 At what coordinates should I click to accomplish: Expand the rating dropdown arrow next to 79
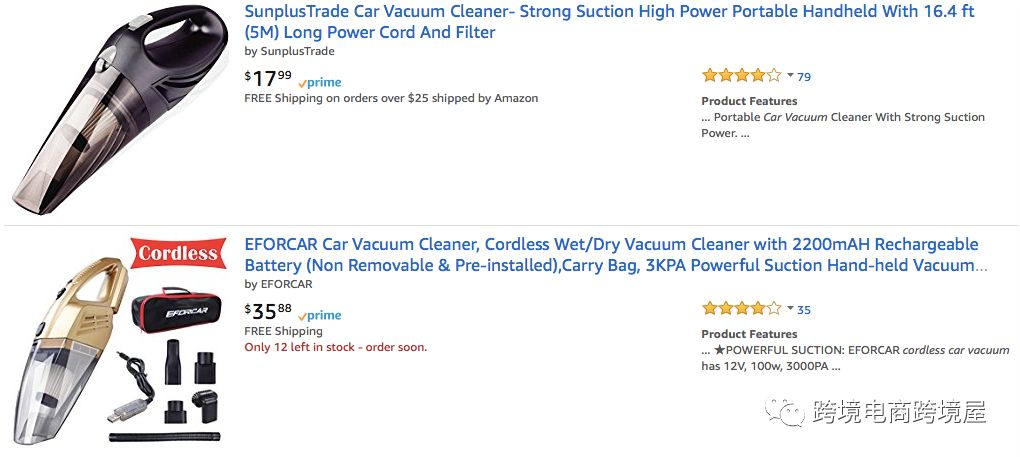tap(790, 76)
